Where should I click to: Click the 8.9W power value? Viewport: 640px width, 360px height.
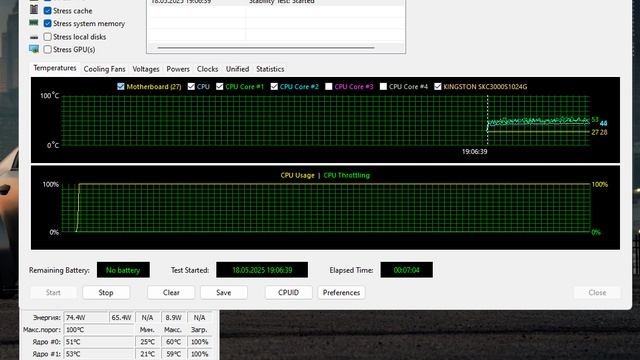[x=173, y=318]
